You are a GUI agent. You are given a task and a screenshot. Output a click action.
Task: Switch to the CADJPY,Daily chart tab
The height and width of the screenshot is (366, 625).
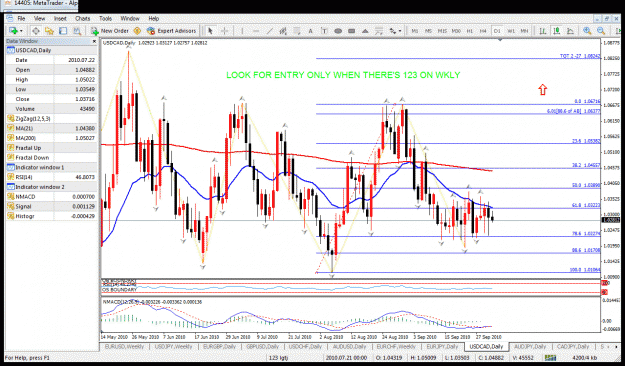click(573, 346)
